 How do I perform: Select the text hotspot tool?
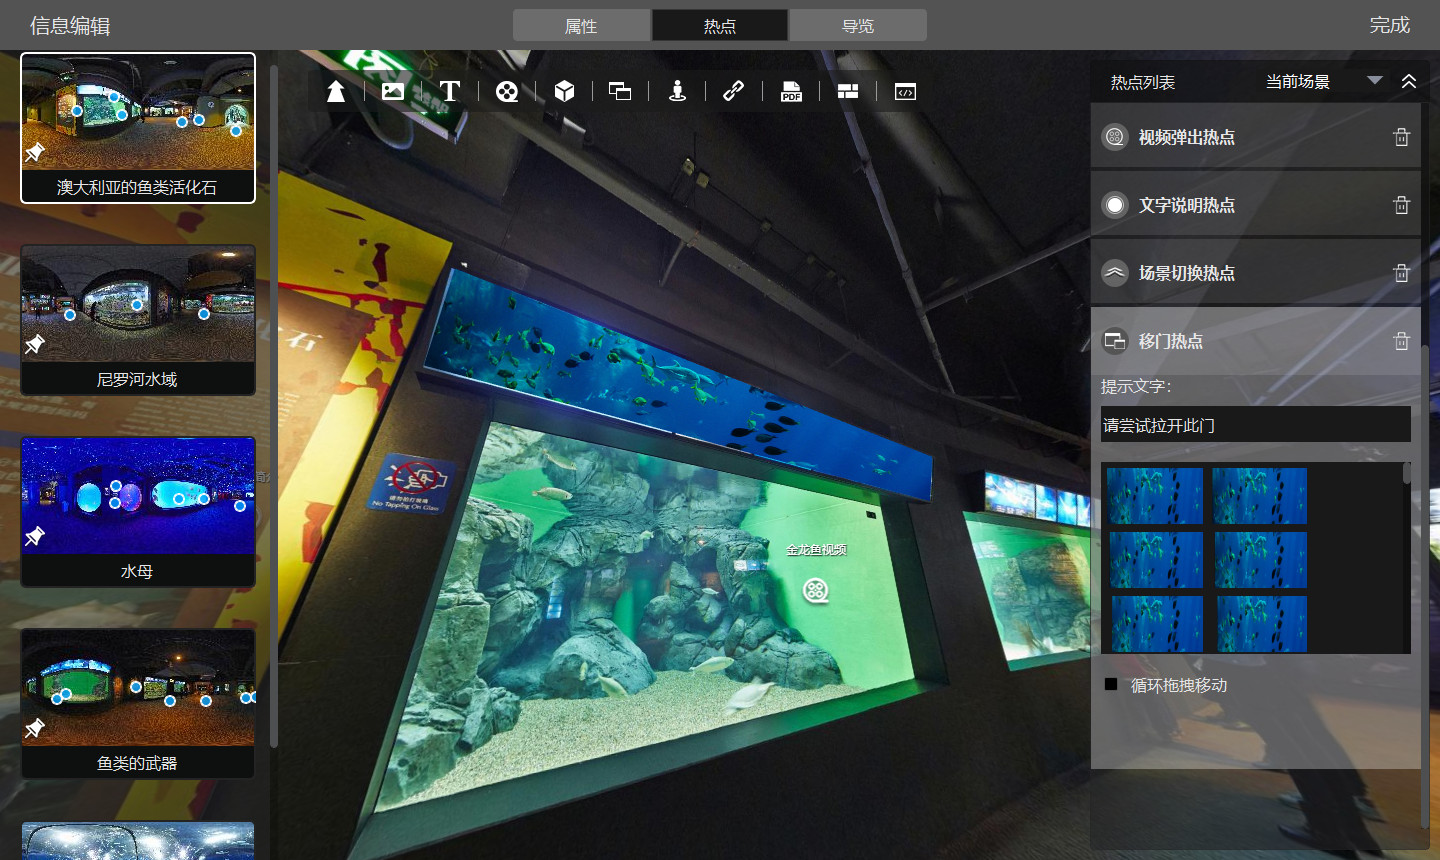coord(450,92)
